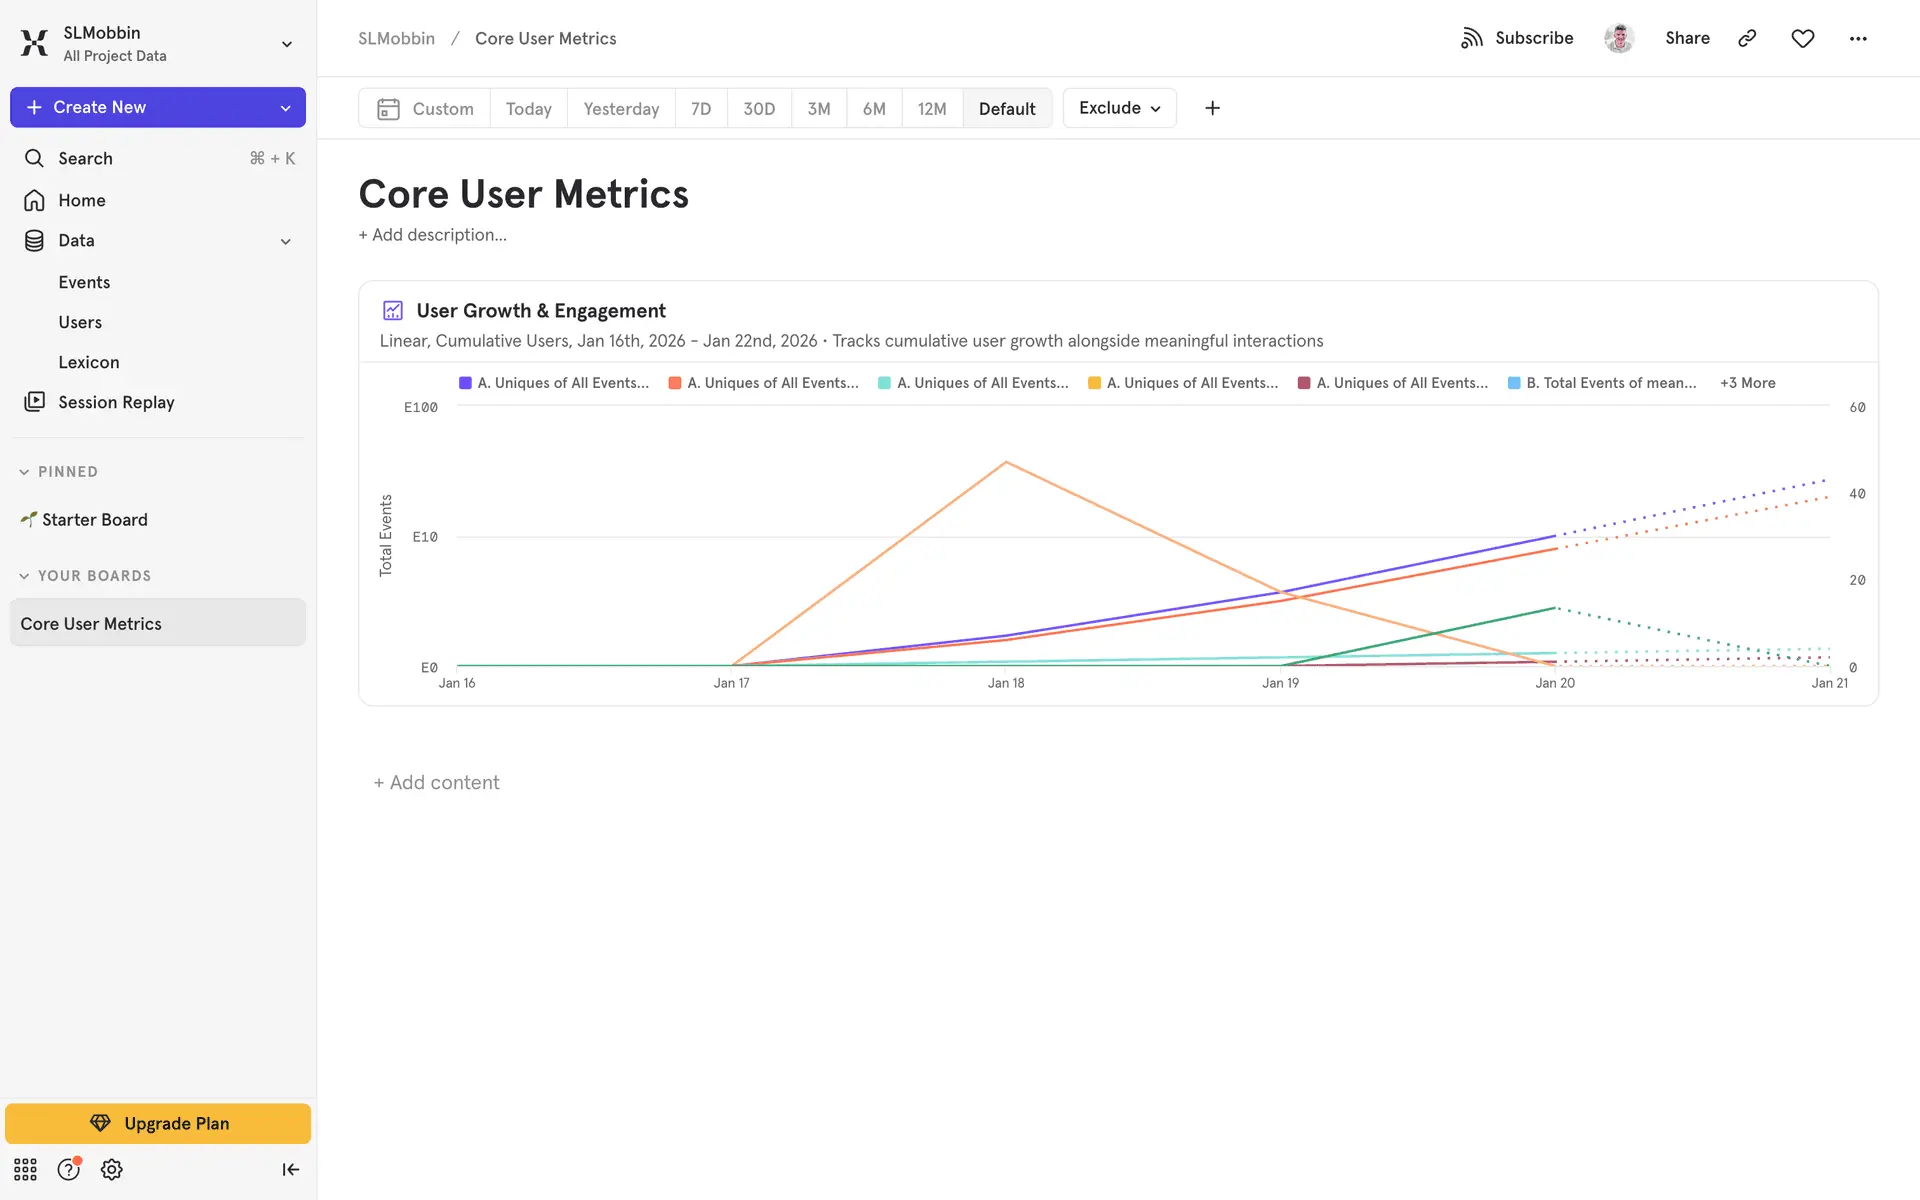Open the apps grid icon
Image resolution: width=1920 pixels, height=1200 pixels.
pos(25,1169)
